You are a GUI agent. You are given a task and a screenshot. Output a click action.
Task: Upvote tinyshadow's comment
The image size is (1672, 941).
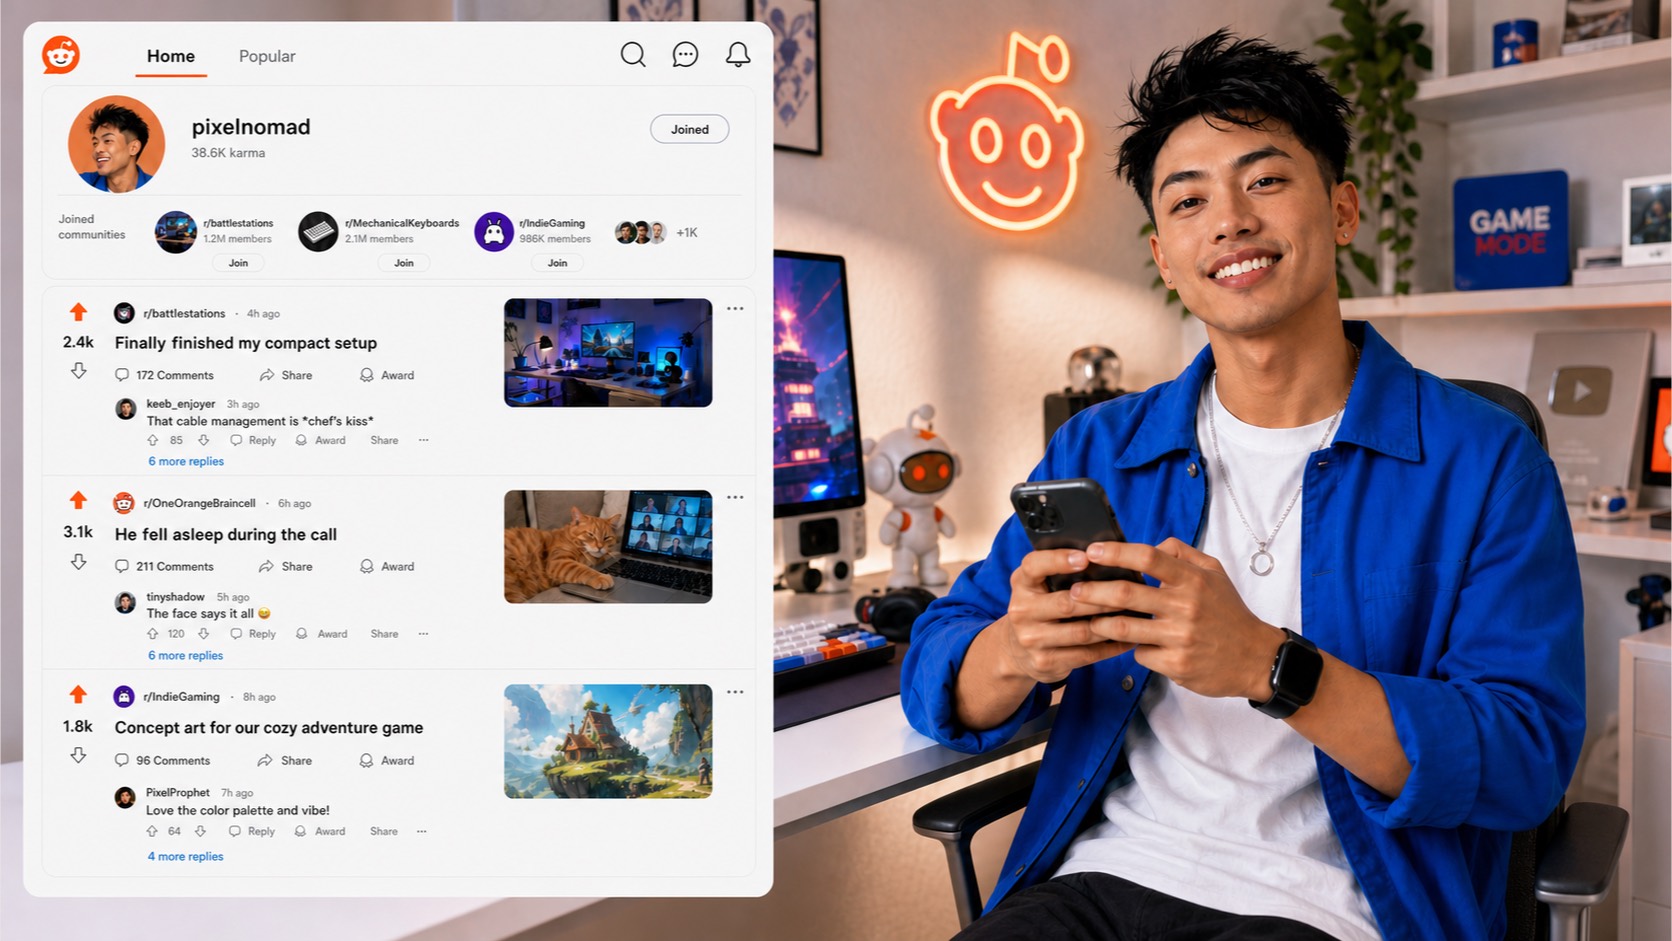tap(153, 634)
